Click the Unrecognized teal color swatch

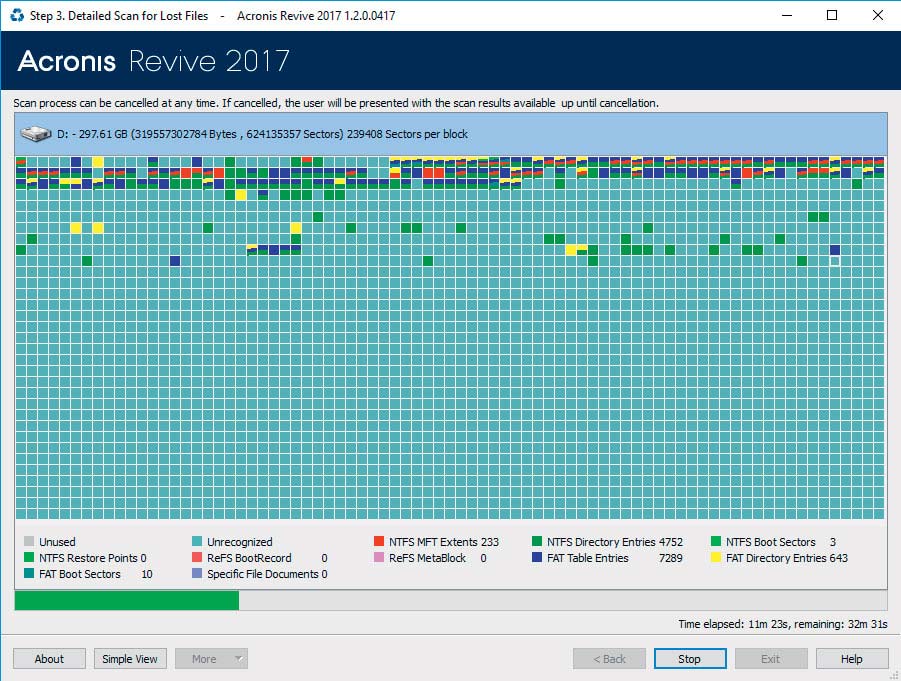click(x=197, y=541)
